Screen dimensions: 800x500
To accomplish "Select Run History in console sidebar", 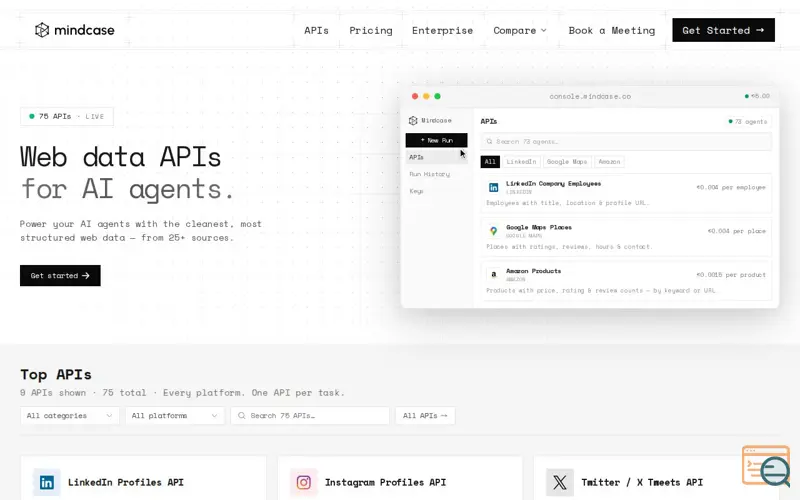I will coord(430,174).
